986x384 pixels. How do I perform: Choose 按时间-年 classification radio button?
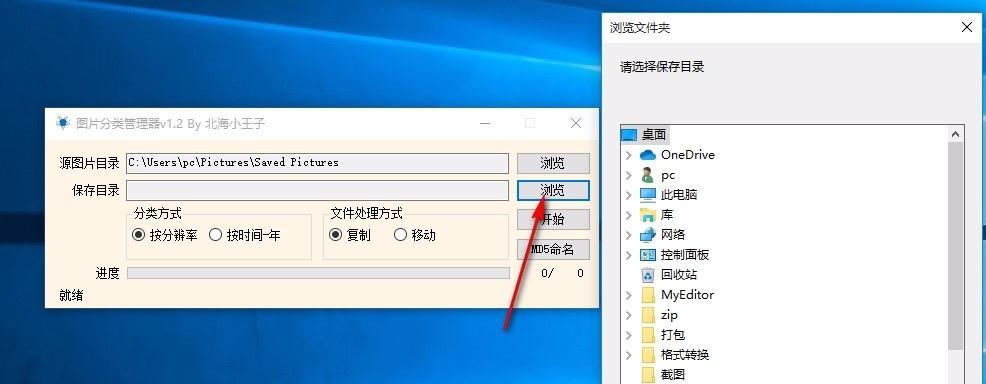click(x=216, y=235)
